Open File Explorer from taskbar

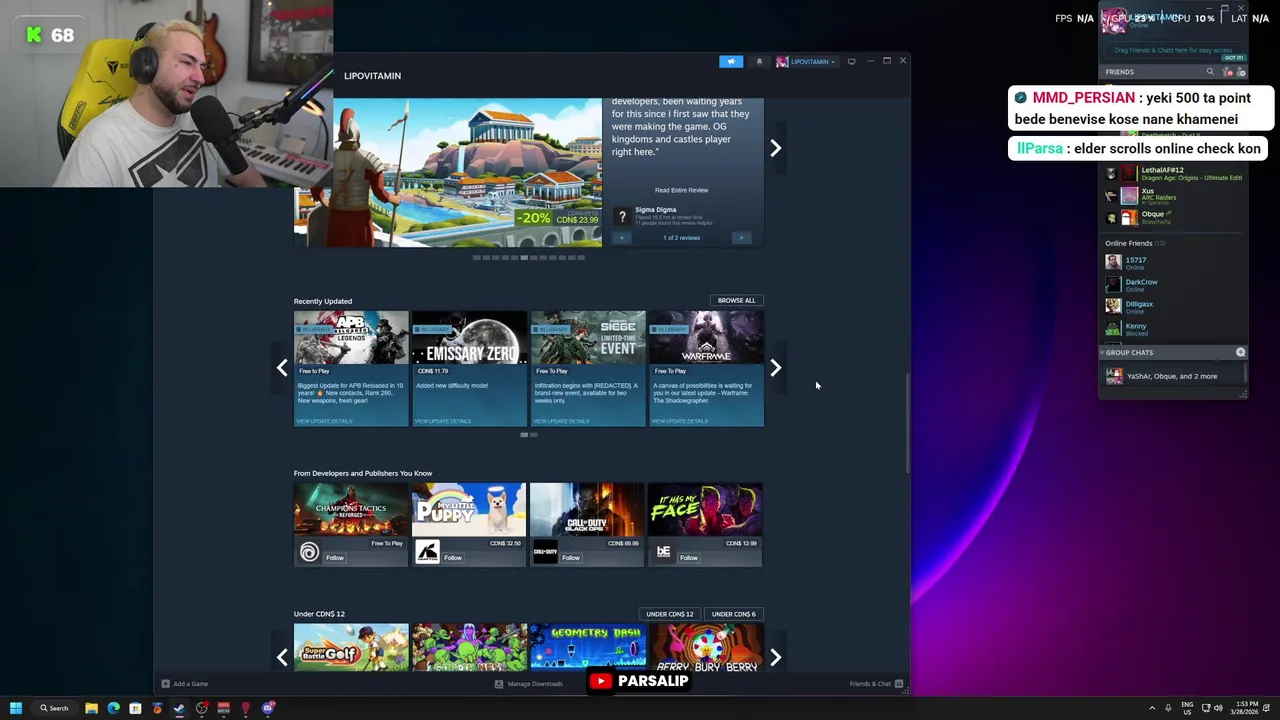(x=91, y=708)
